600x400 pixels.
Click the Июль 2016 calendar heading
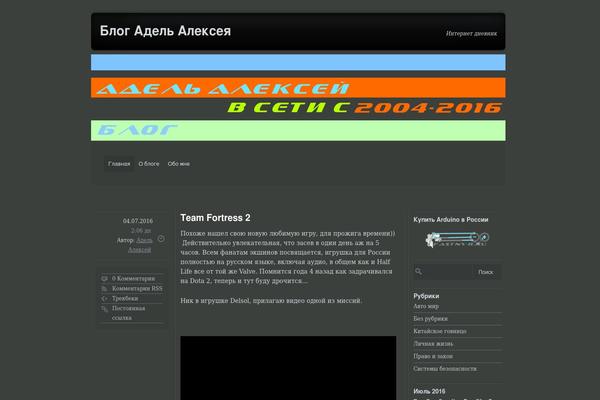[x=429, y=391]
